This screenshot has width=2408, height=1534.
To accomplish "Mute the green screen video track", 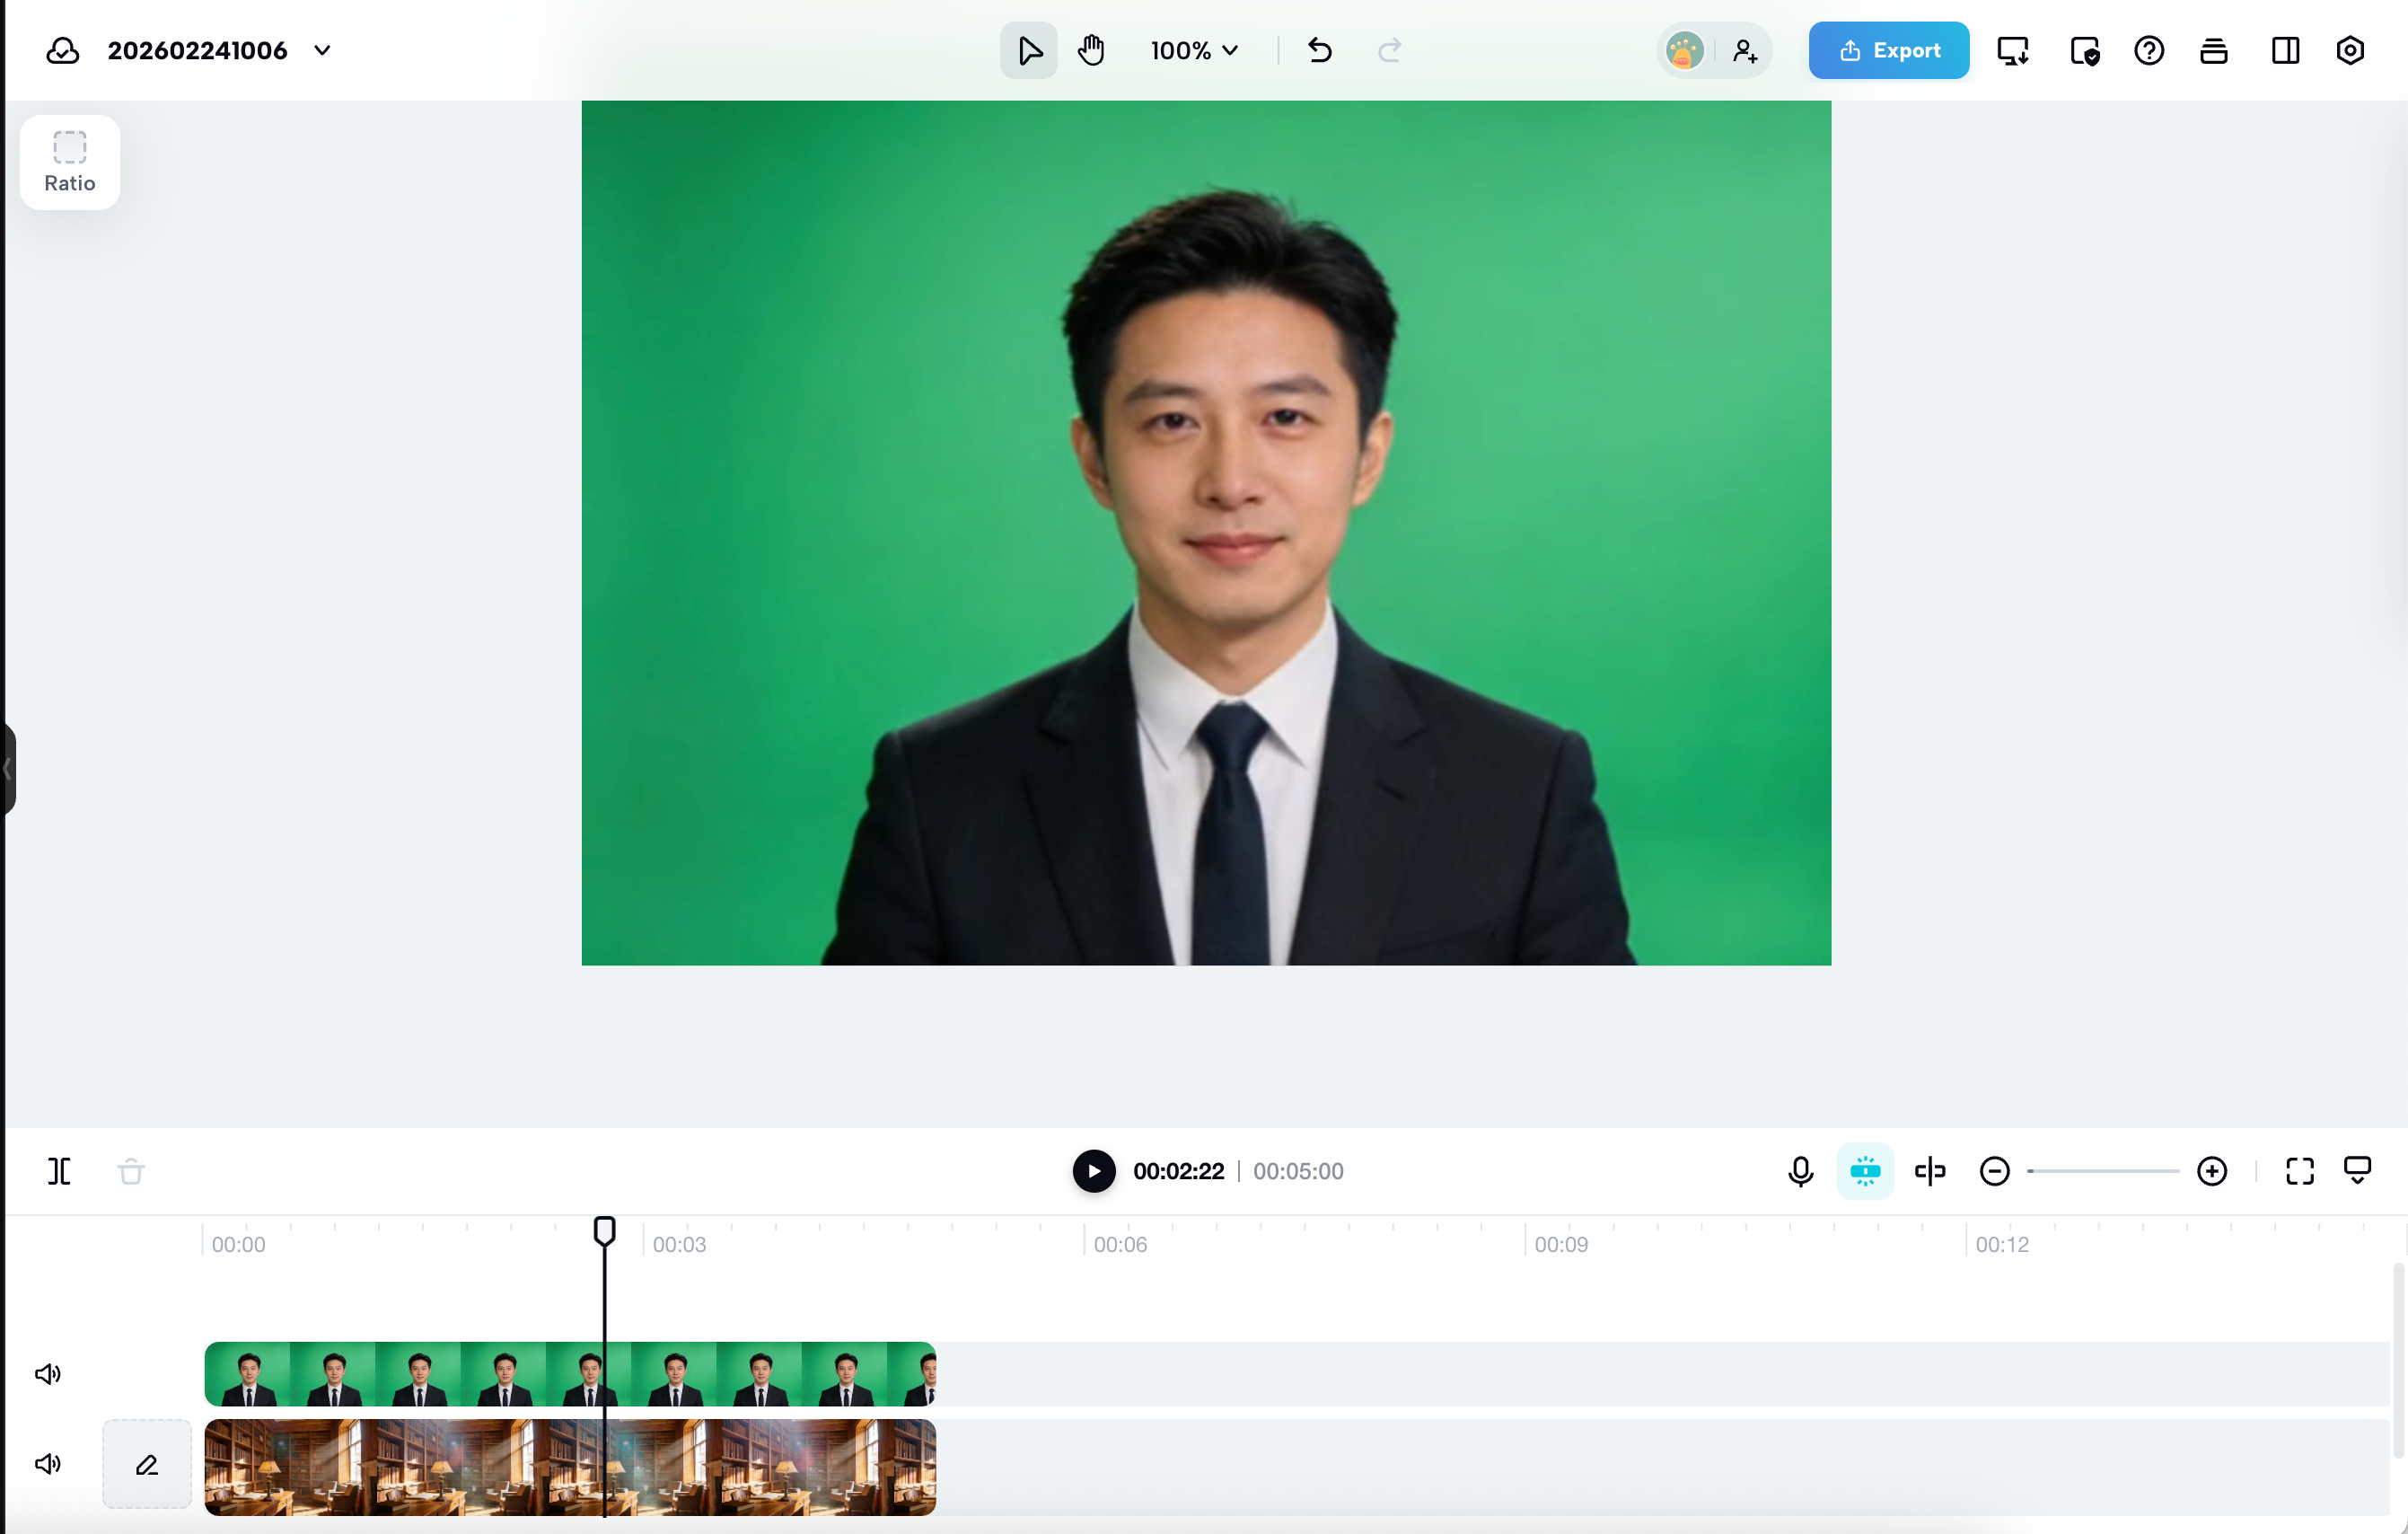I will [48, 1374].
